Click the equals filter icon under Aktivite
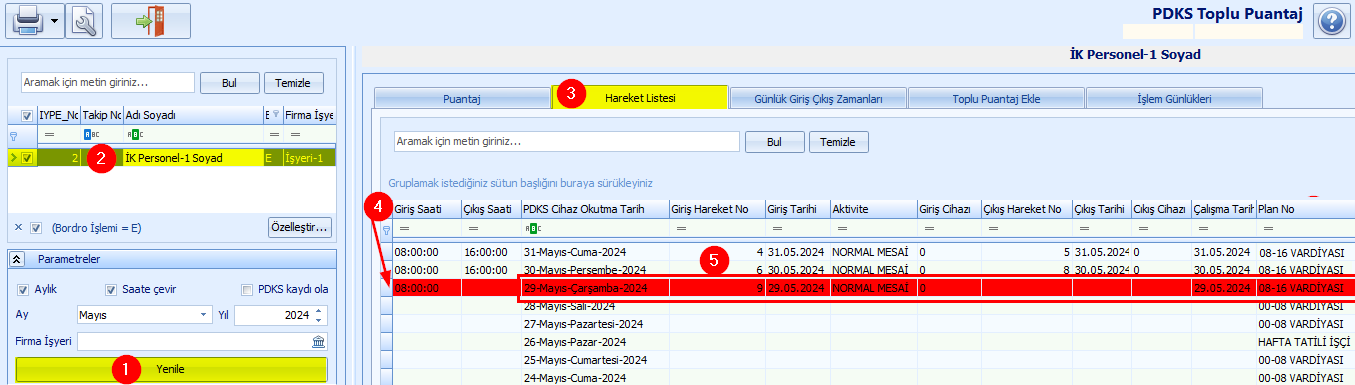The width and height of the screenshot is (1355, 385). pyautogui.click(x=842, y=228)
